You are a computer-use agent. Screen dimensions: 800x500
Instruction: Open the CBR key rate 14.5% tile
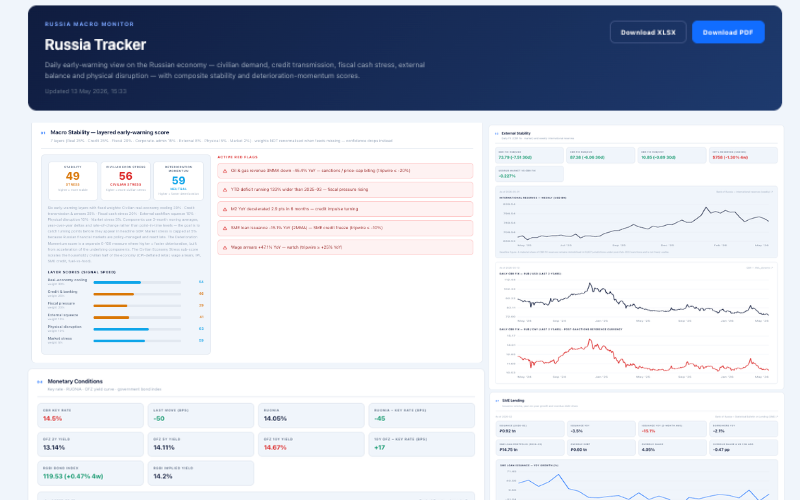[x=90, y=415]
